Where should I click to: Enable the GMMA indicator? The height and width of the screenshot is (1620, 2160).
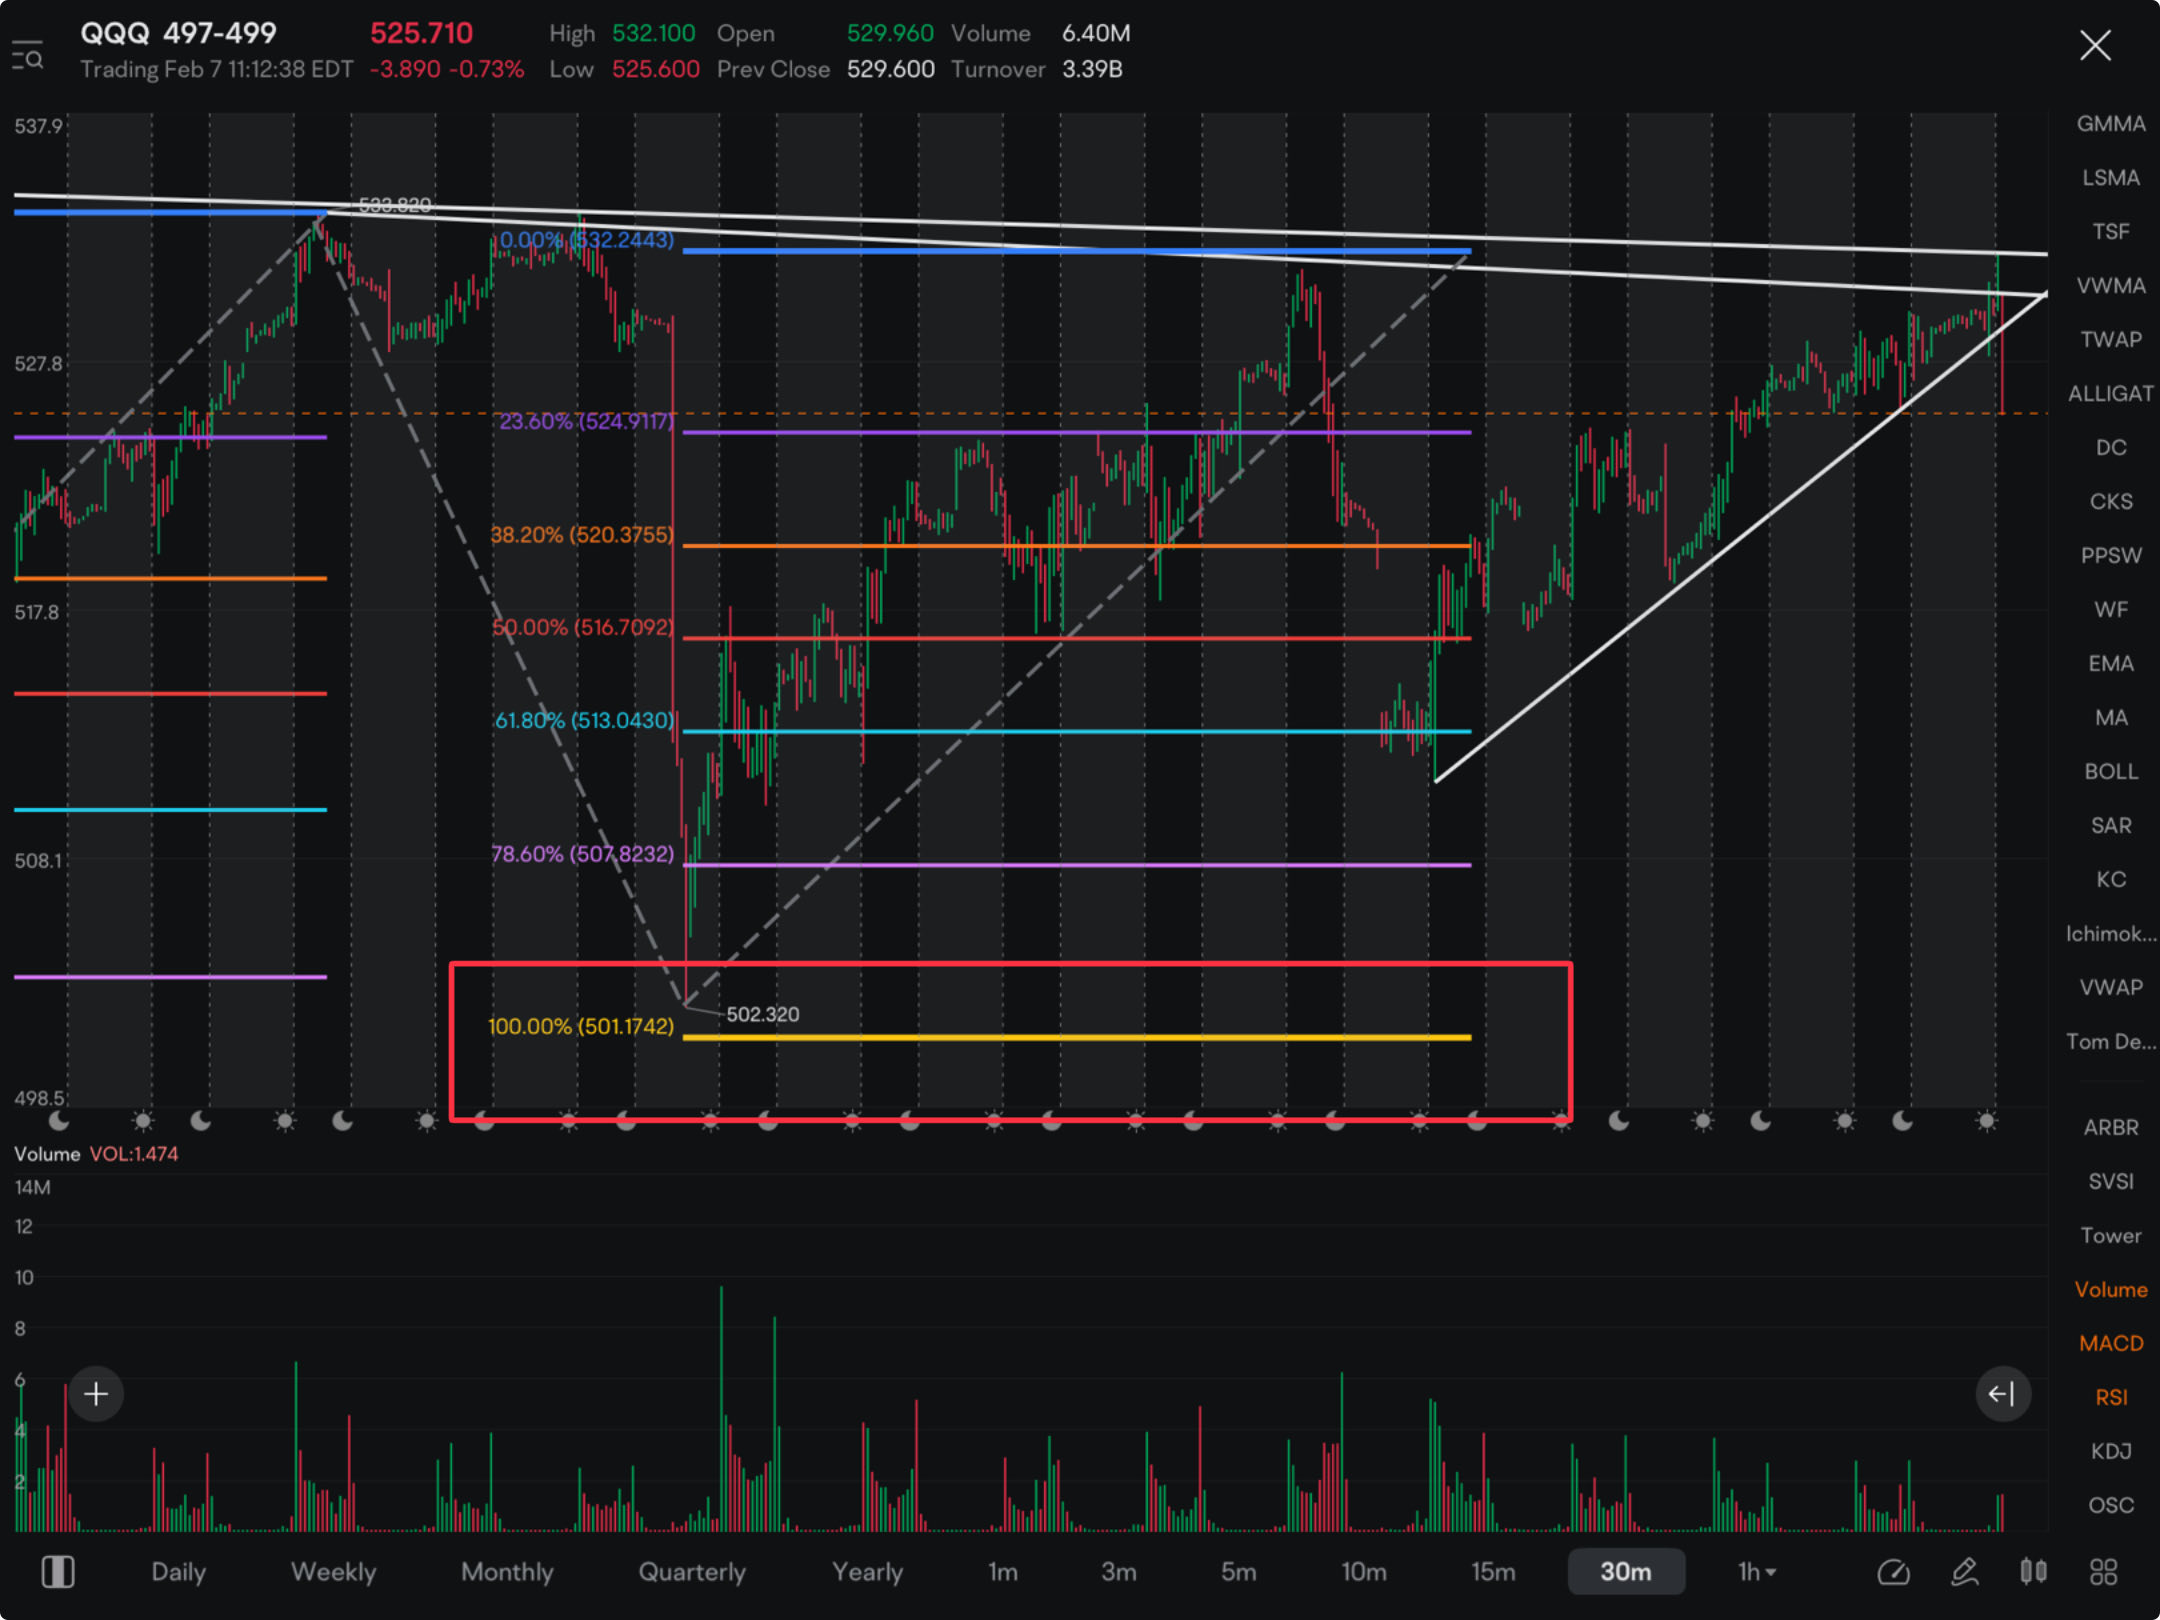[2111, 124]
